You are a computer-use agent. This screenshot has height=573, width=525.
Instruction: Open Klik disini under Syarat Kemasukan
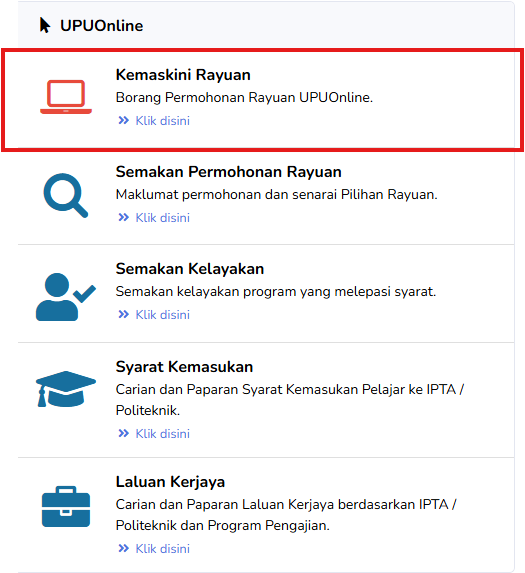point(163,434)
